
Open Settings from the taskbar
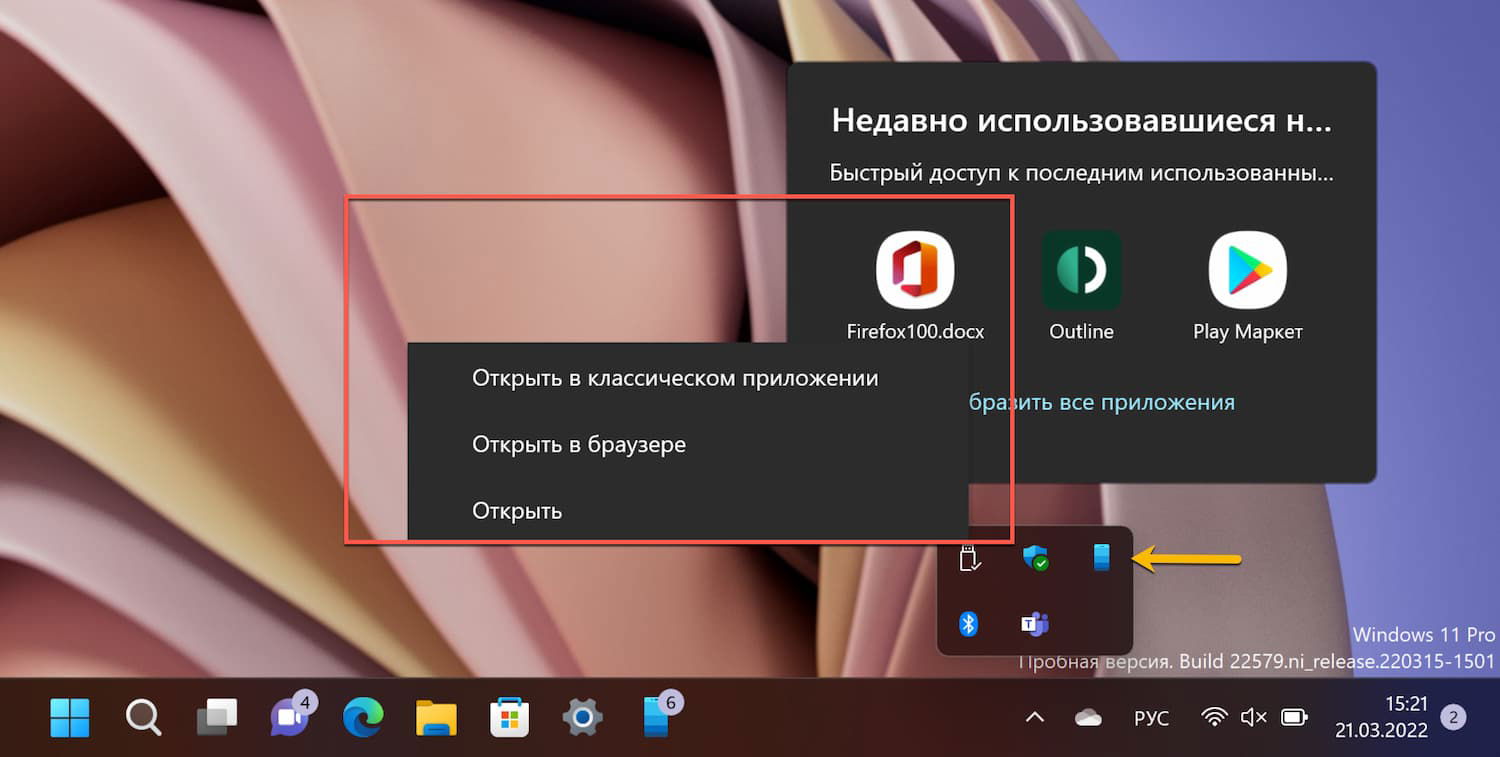[x=581, y=717]
